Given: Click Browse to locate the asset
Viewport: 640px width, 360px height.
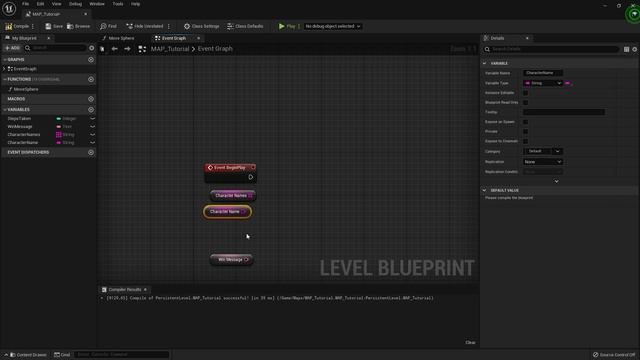Looking at the screenshot, I should (x=78, y=26).
